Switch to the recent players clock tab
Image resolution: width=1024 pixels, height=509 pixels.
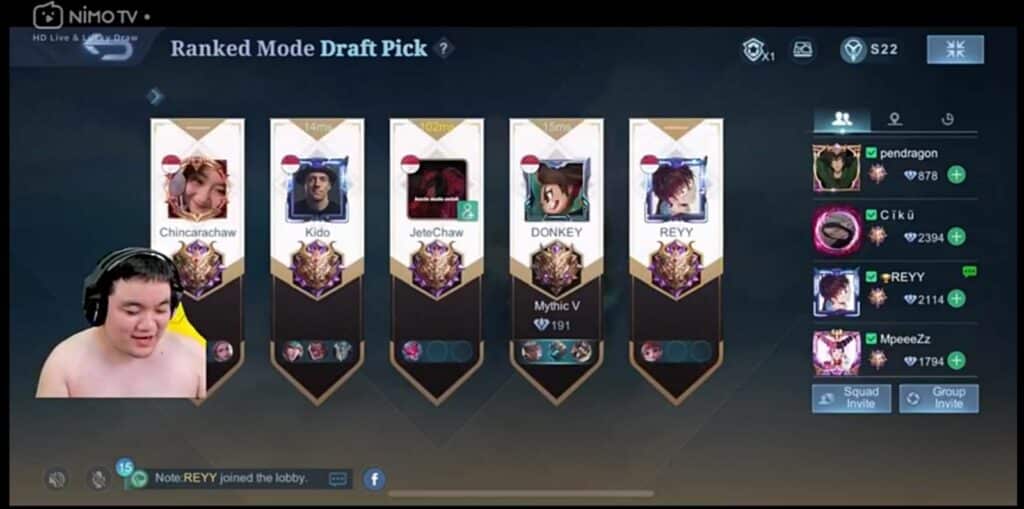[948, 119]
